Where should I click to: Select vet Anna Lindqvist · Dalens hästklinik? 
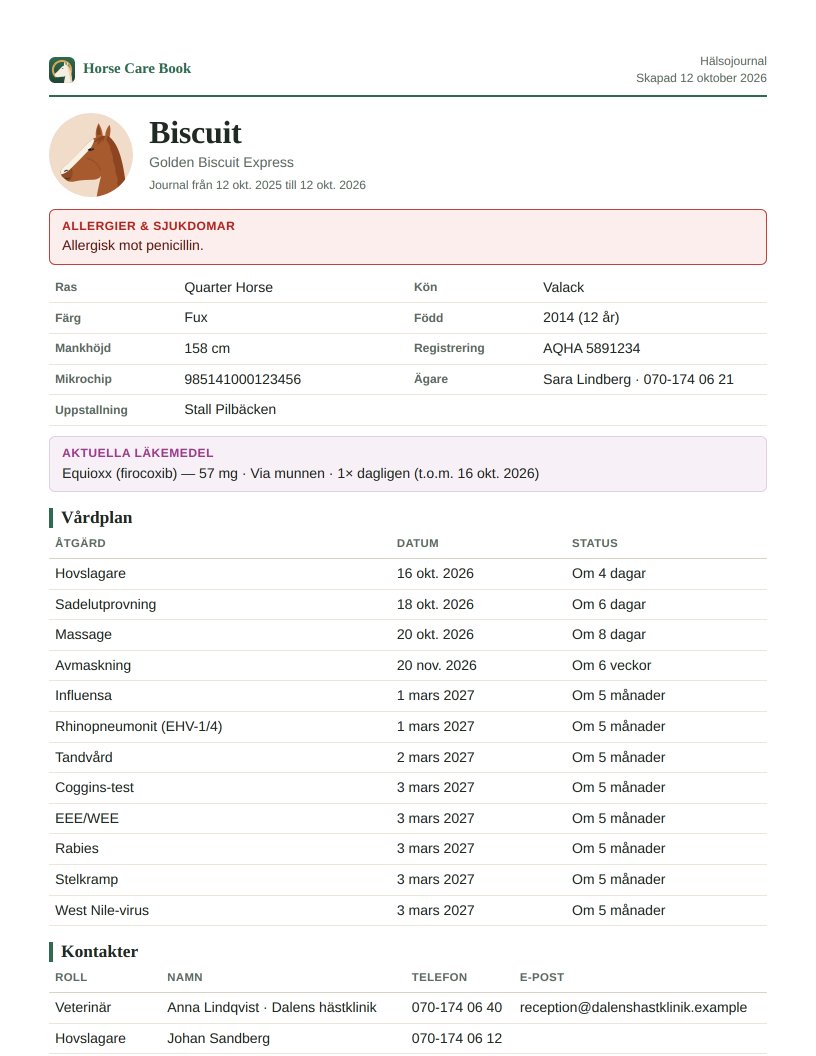271,1008
